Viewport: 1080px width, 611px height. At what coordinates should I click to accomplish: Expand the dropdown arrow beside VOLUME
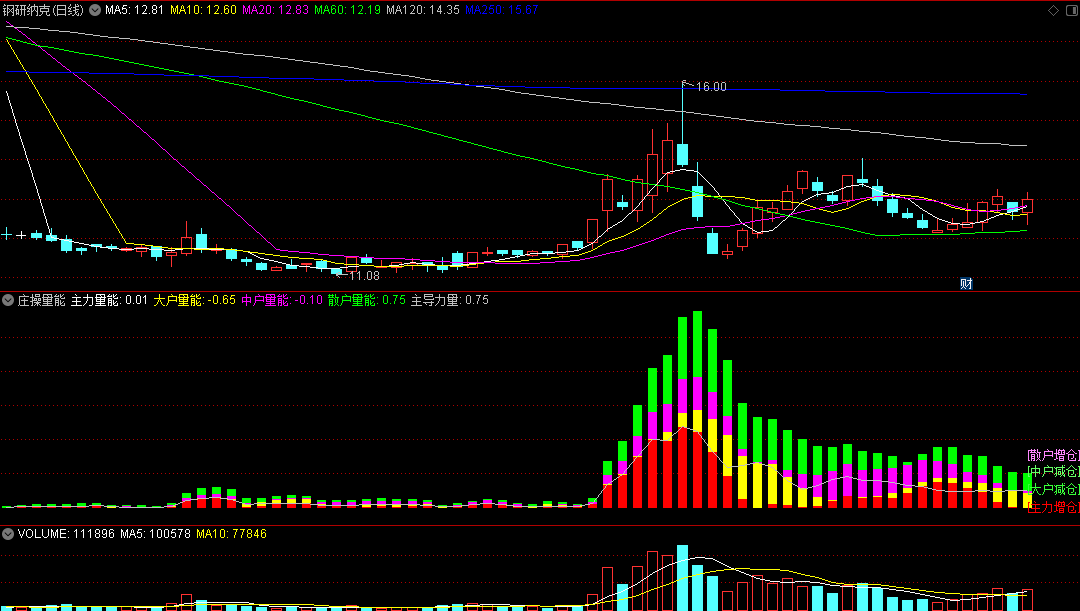[8, 534]
